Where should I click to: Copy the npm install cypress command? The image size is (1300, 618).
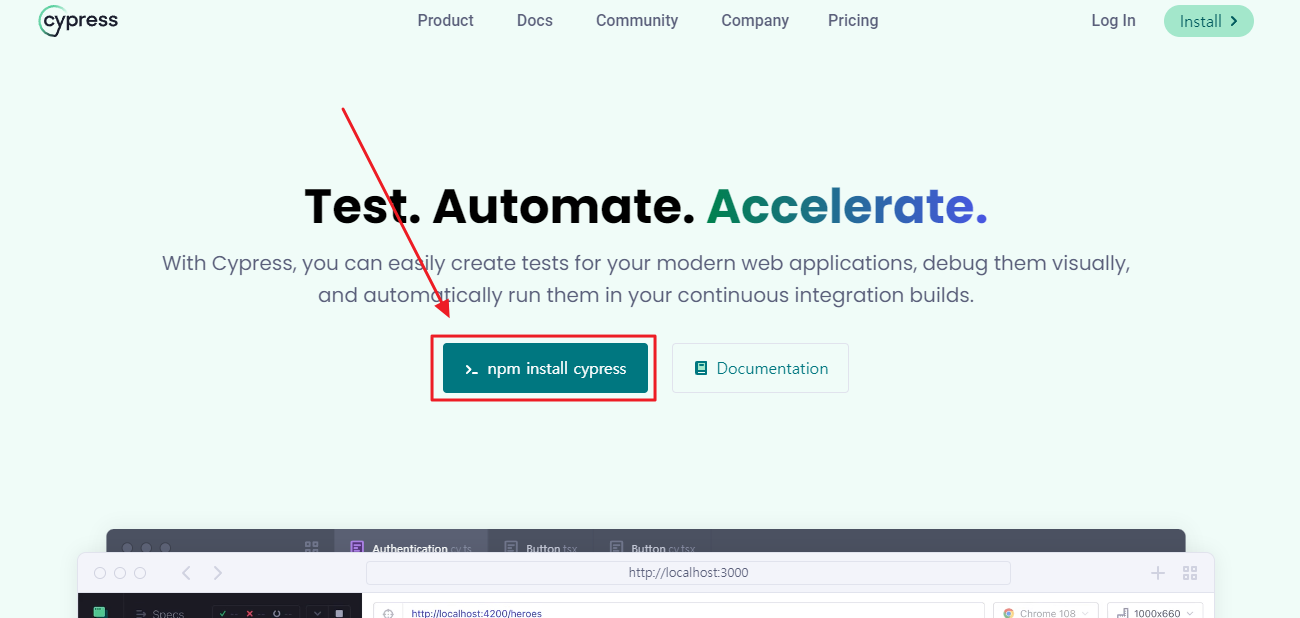pyautogui.click(x=545, y=368)
